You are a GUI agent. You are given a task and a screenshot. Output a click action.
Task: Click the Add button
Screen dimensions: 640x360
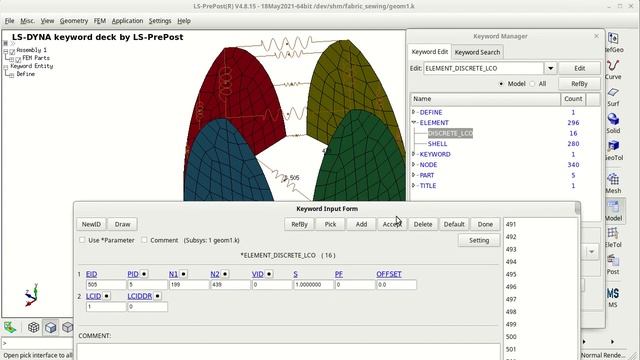[x=361, y=224]
